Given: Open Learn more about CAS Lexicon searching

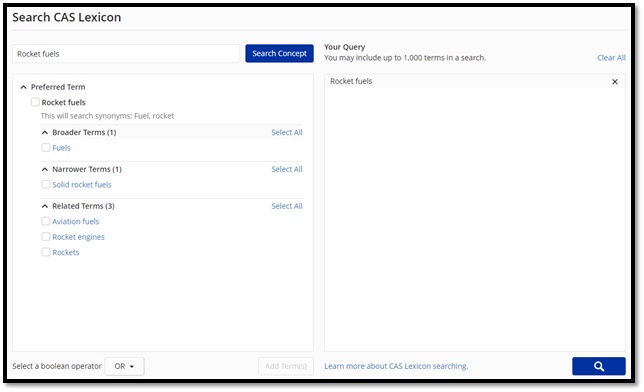Looking at the screenshot, I should [x=396, y=366].
